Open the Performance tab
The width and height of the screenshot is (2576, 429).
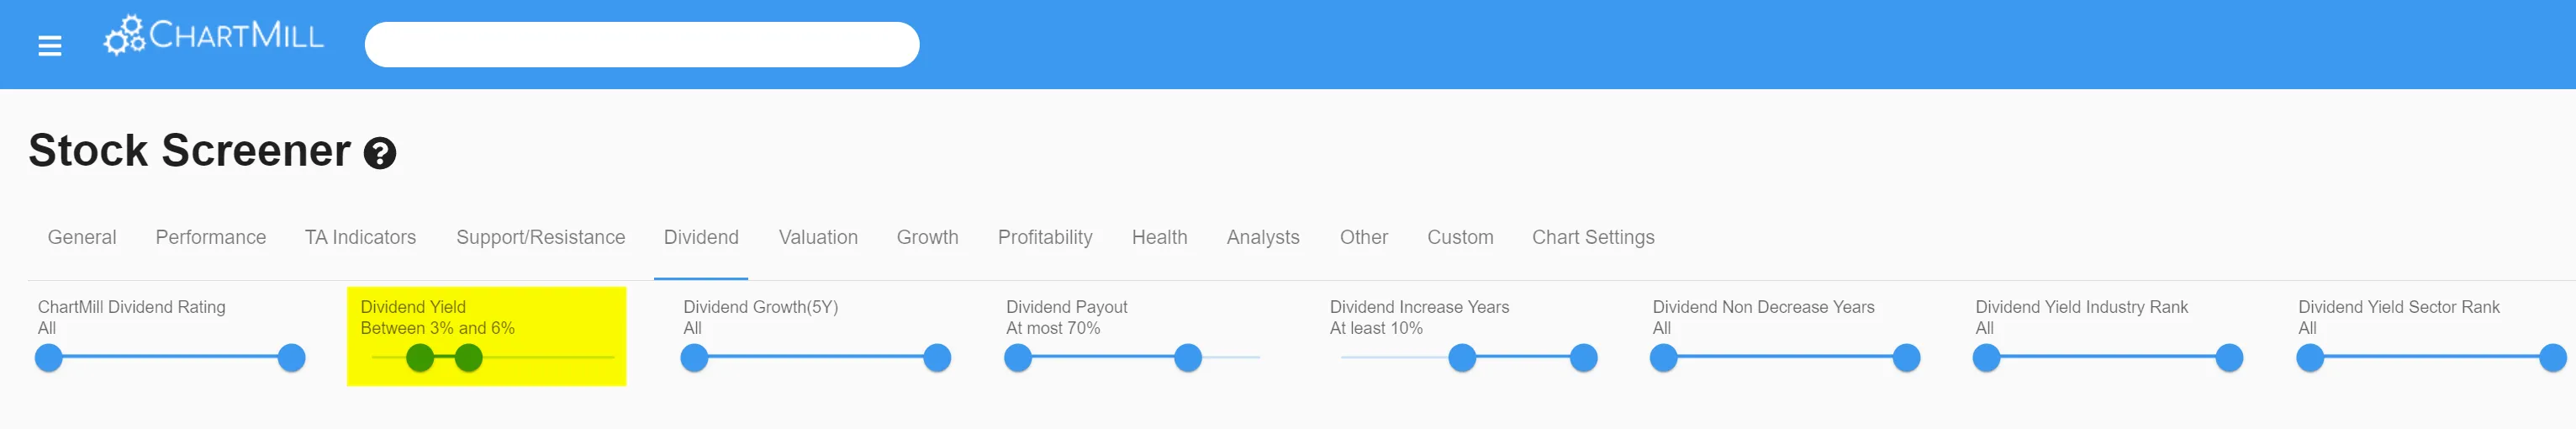[210, 237]
